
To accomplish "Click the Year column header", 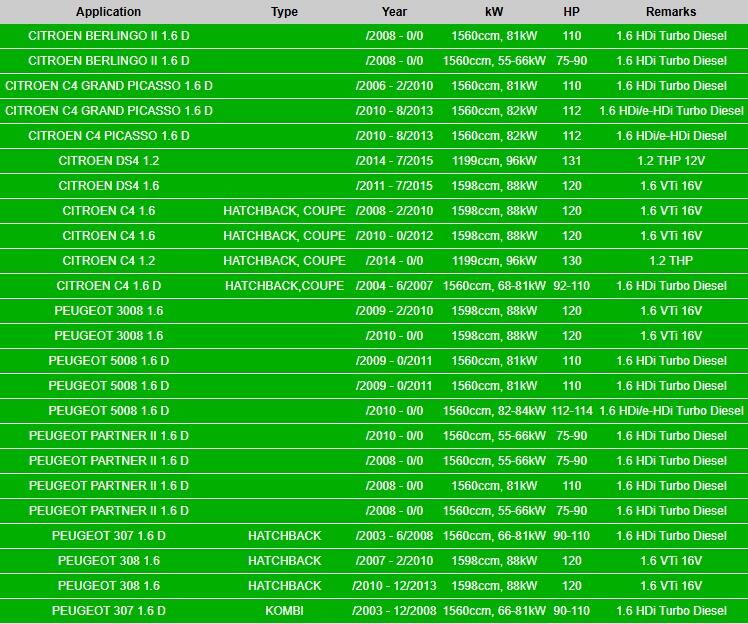I will tap(394, 12).
